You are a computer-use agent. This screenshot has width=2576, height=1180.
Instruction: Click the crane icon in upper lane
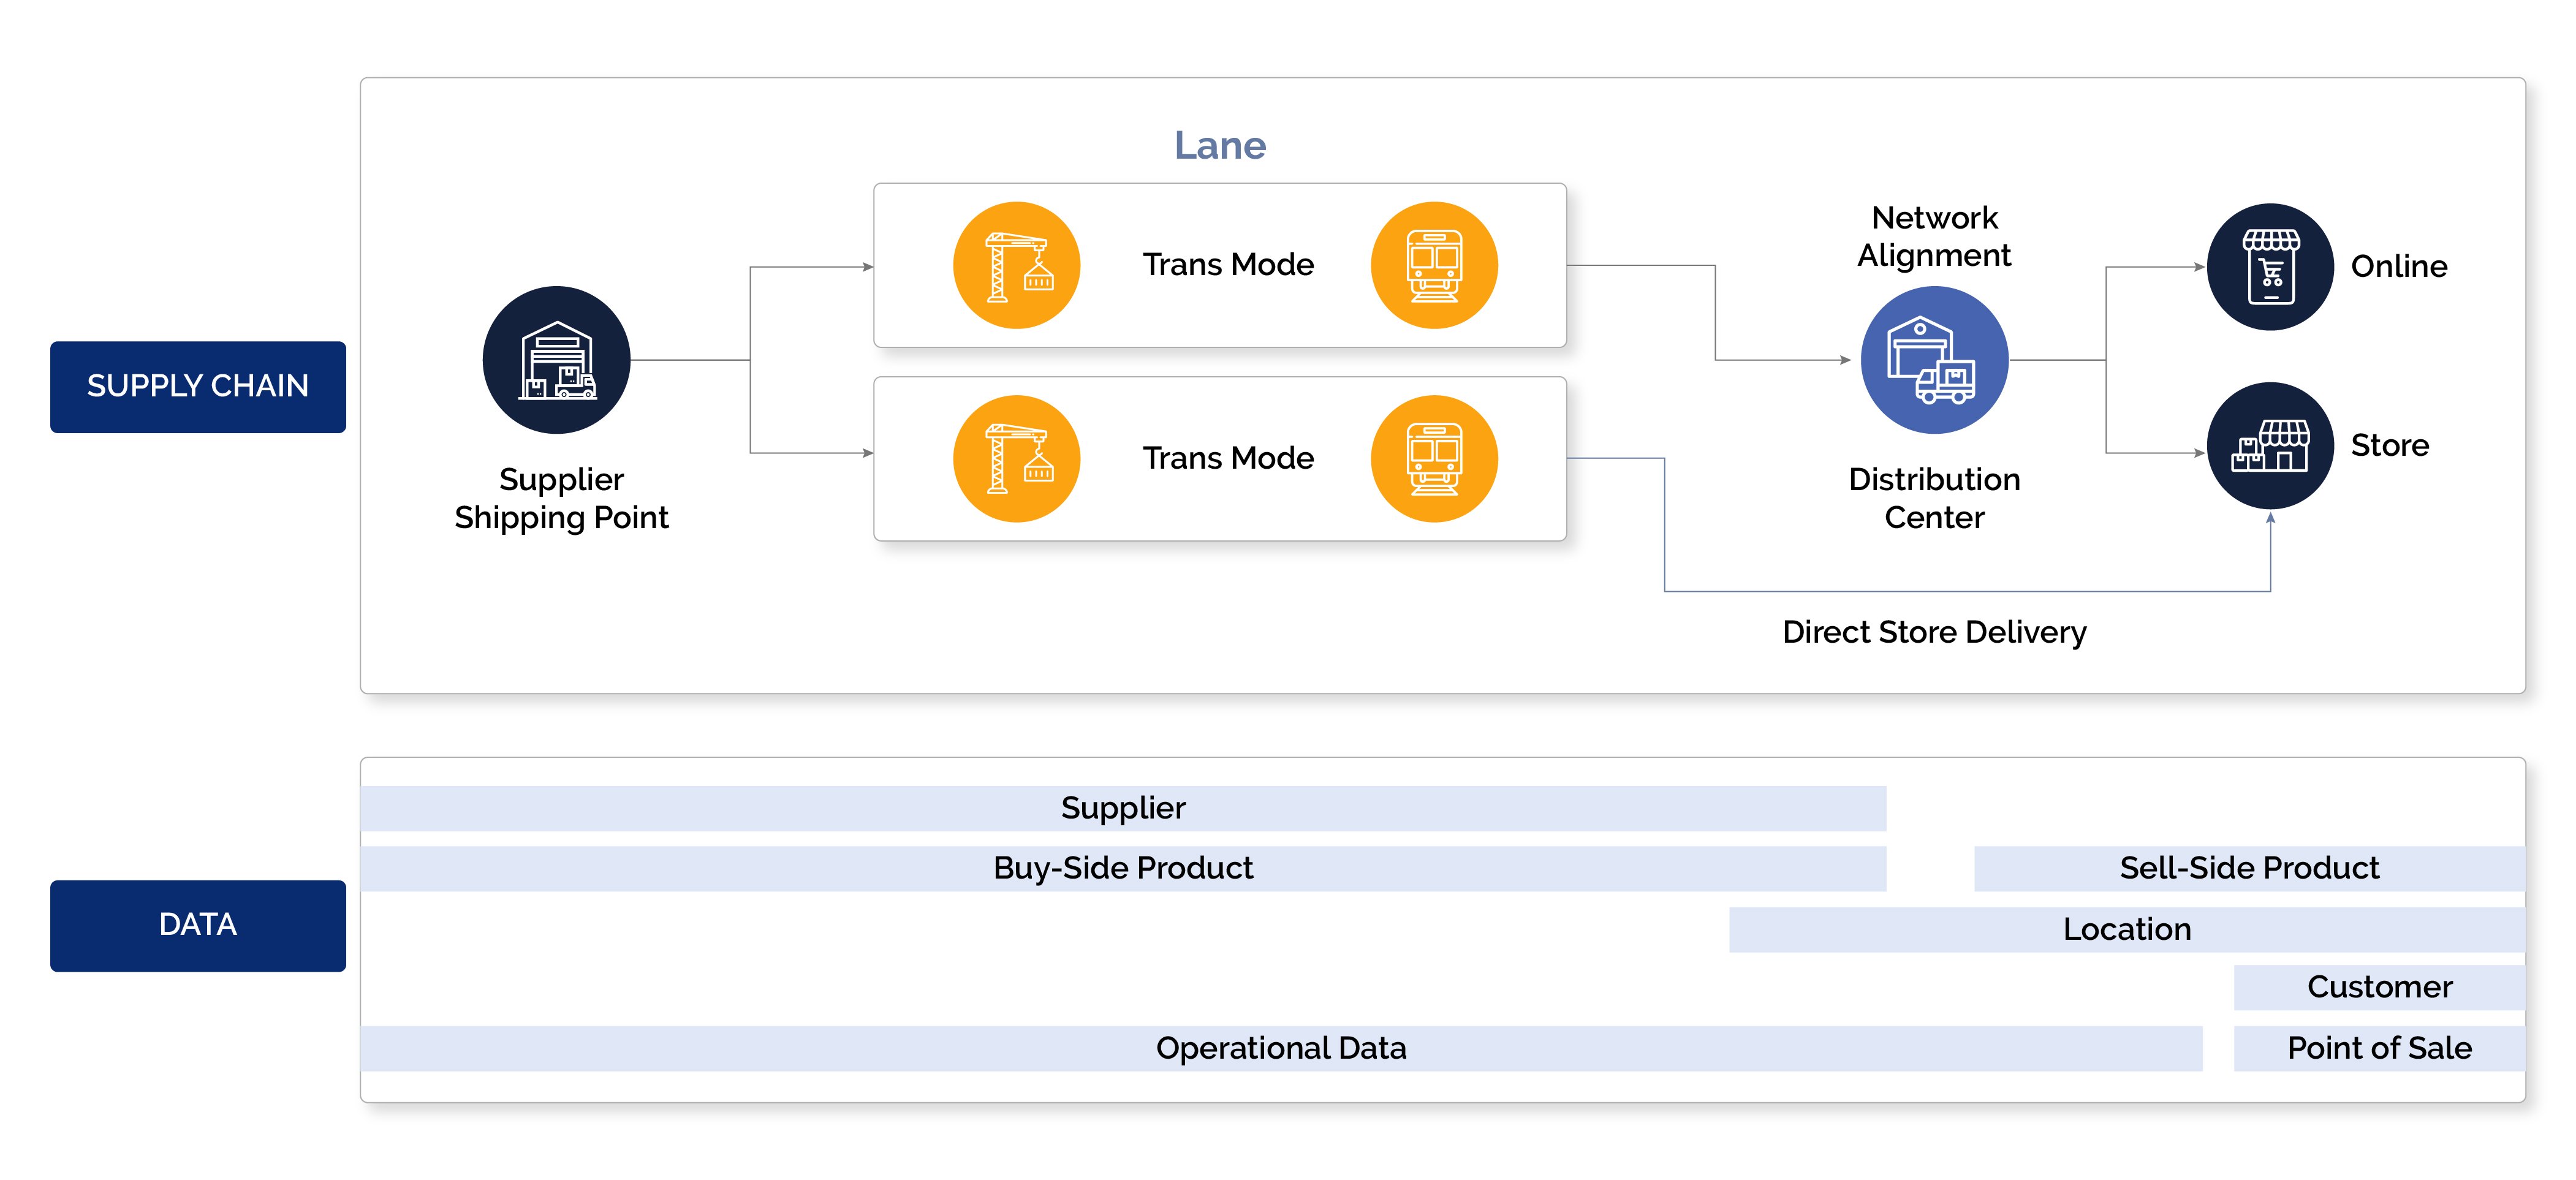click(1016, 265)
